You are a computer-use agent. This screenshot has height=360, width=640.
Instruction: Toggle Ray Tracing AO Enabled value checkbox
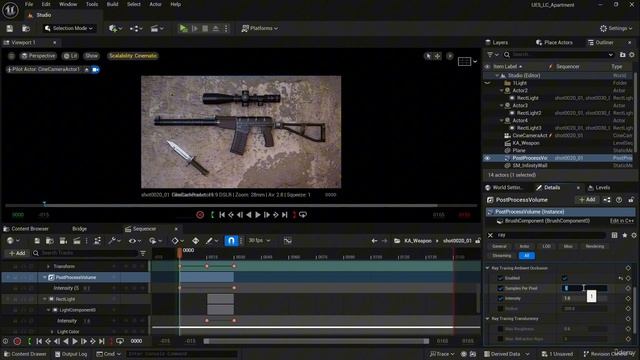tap(564, 278)
